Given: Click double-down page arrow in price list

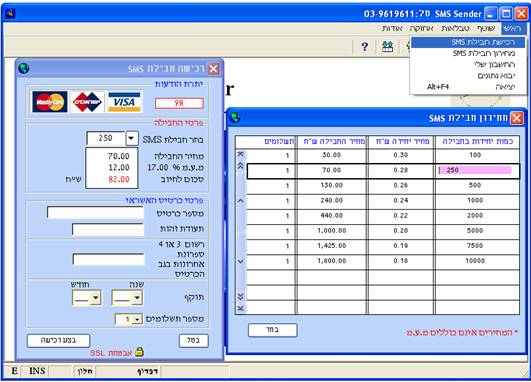Looking at the screenshot, I should coord(240,297).
